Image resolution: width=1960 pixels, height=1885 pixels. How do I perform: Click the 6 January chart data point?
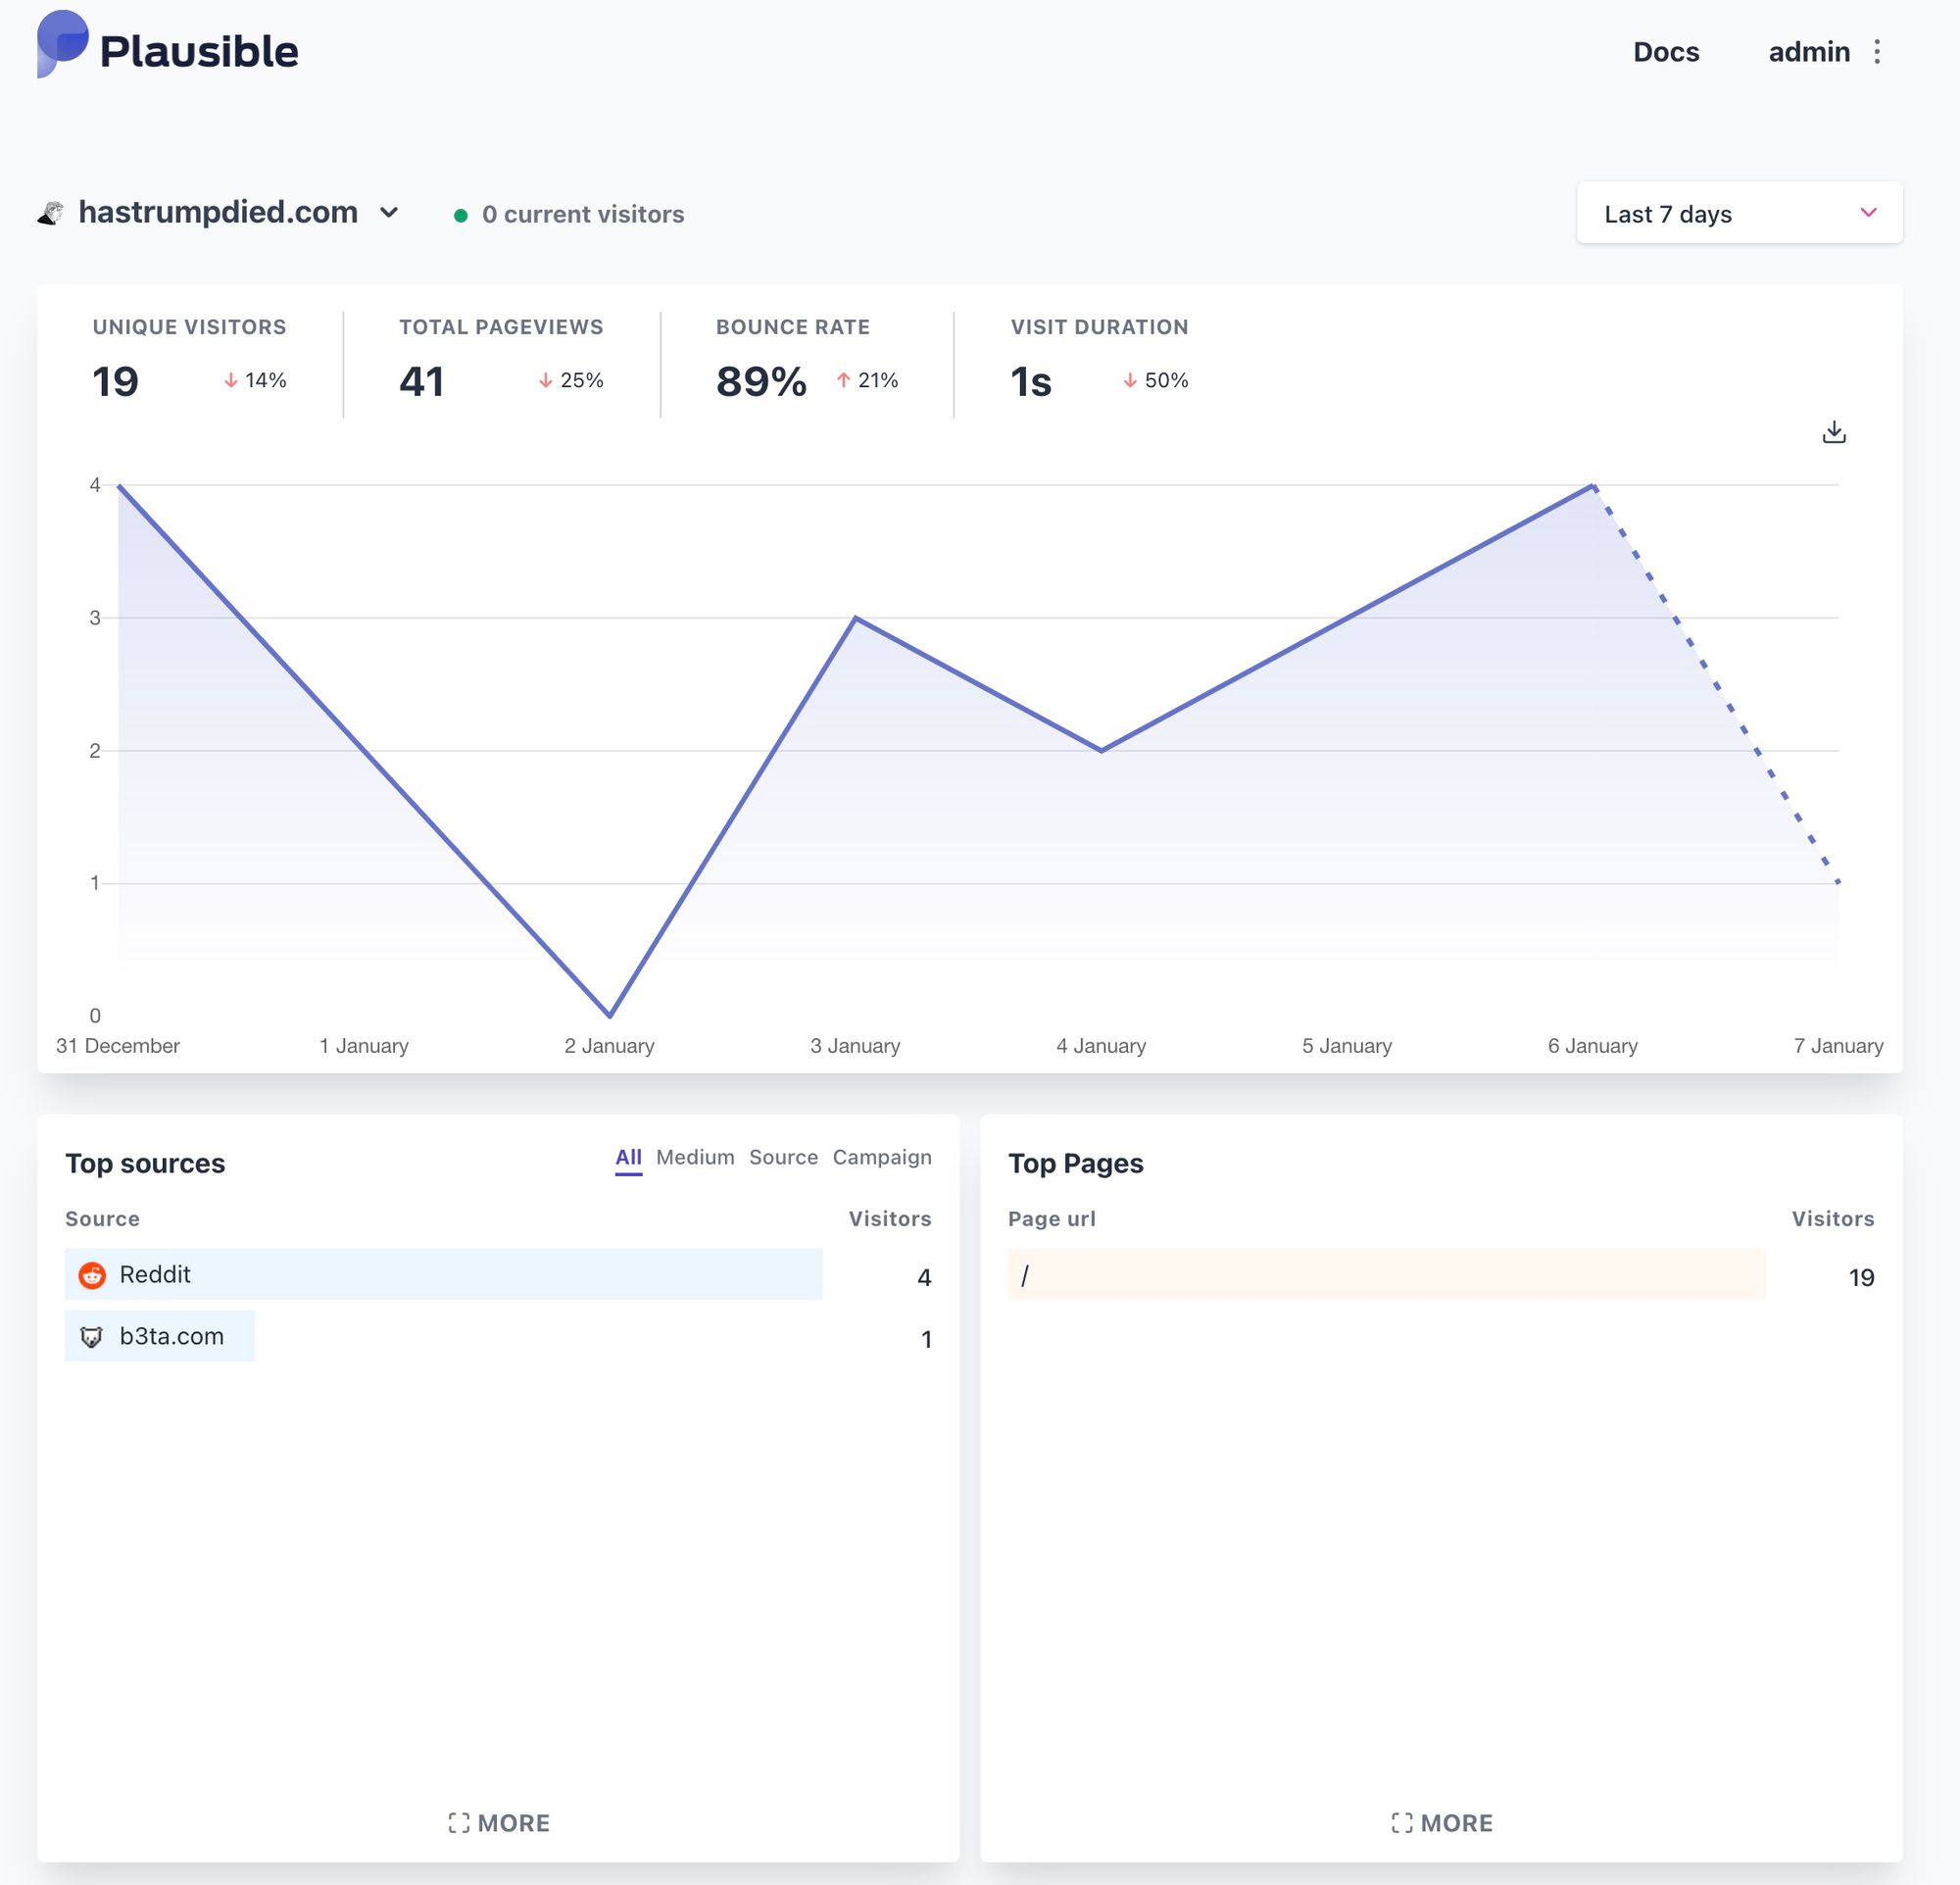click(x=1592, y=486)
